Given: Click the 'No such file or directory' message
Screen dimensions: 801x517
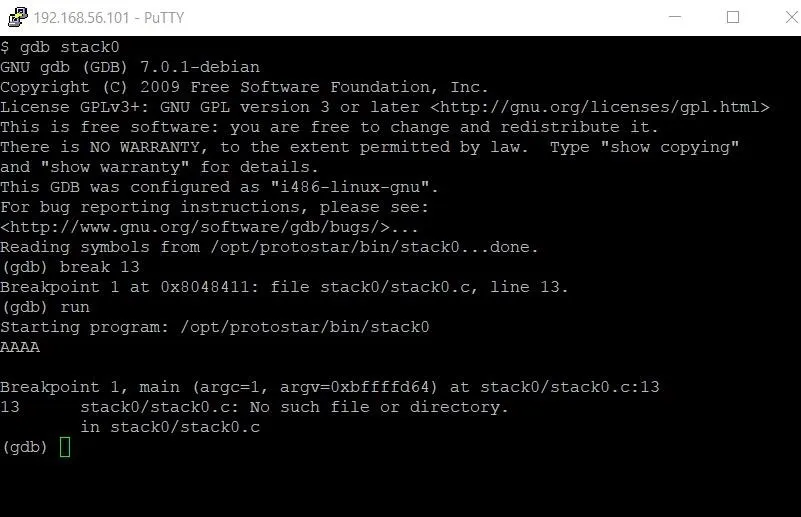Looking at the screenshot, I should tap(378, 407).
